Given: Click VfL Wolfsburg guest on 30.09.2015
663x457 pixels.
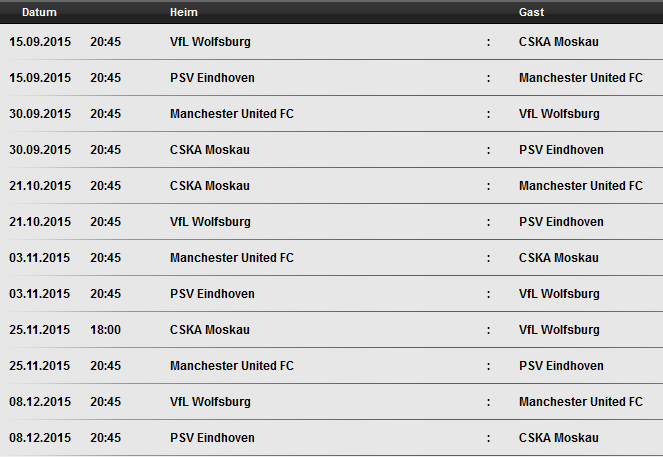Looking at the screenshot, I should pos(559,114).
